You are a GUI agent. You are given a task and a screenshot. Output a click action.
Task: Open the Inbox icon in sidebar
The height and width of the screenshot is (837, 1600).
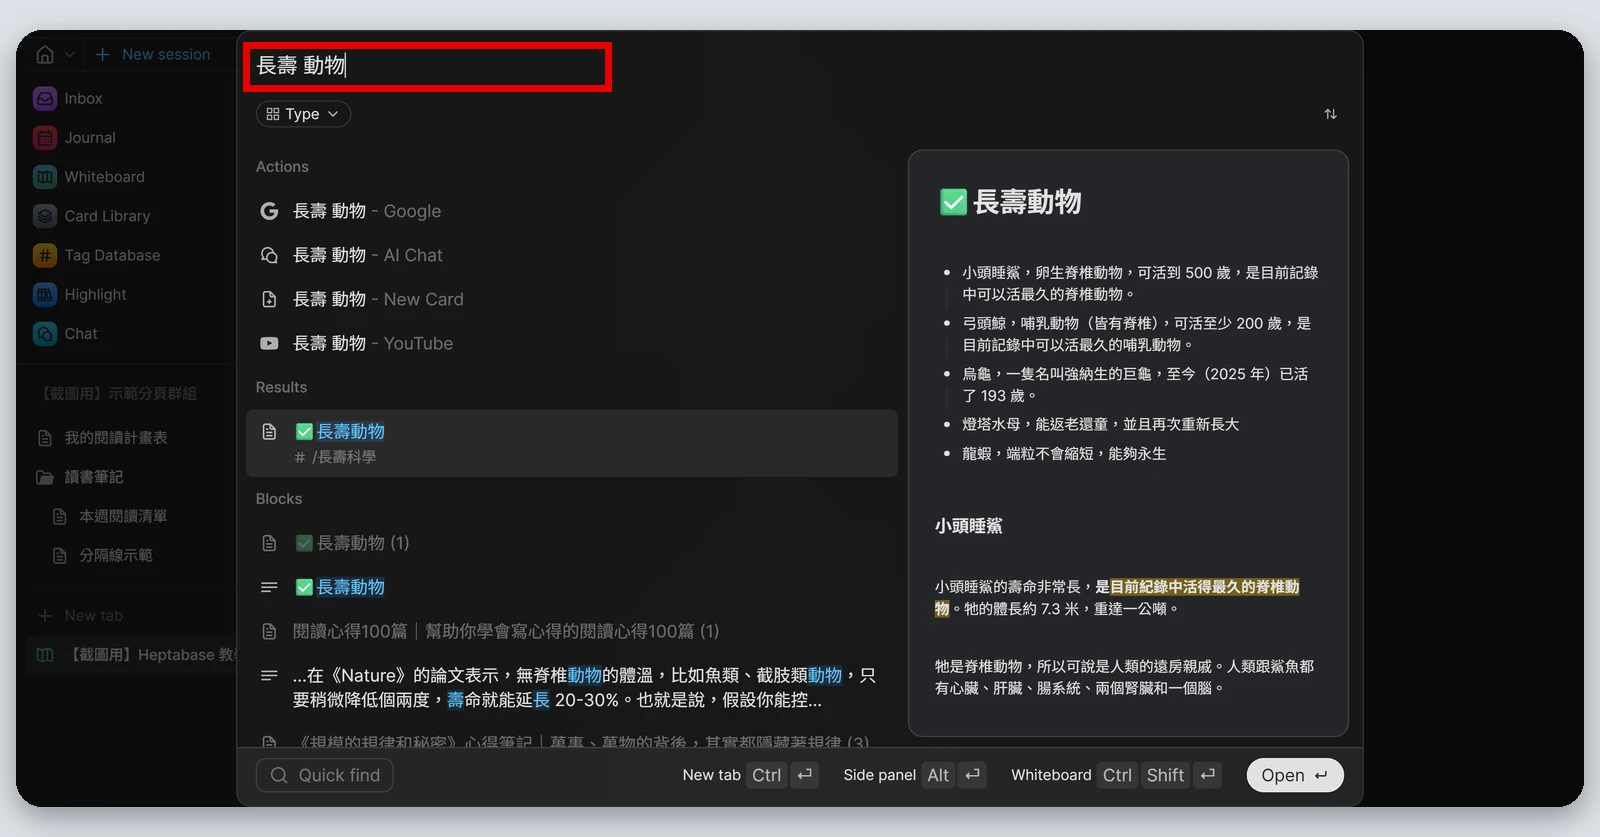coord(44,98)
